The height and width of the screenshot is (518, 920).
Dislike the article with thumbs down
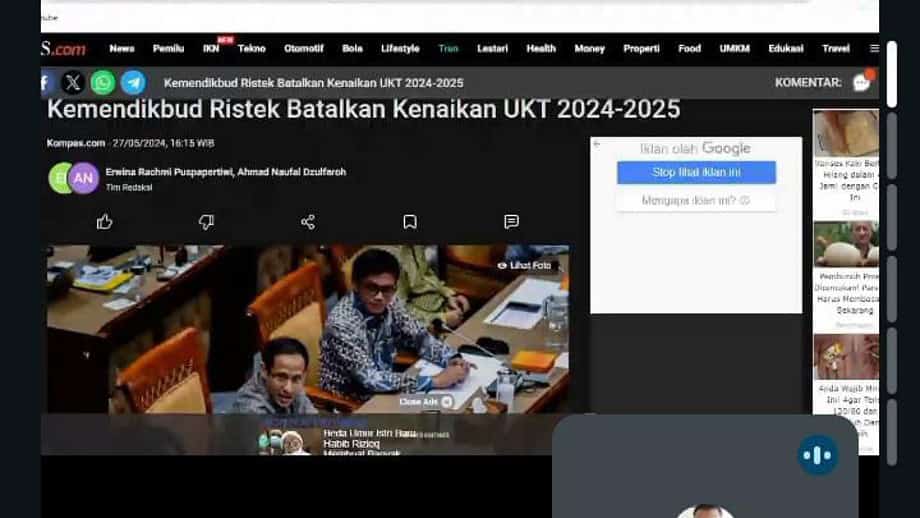[206, 222]
